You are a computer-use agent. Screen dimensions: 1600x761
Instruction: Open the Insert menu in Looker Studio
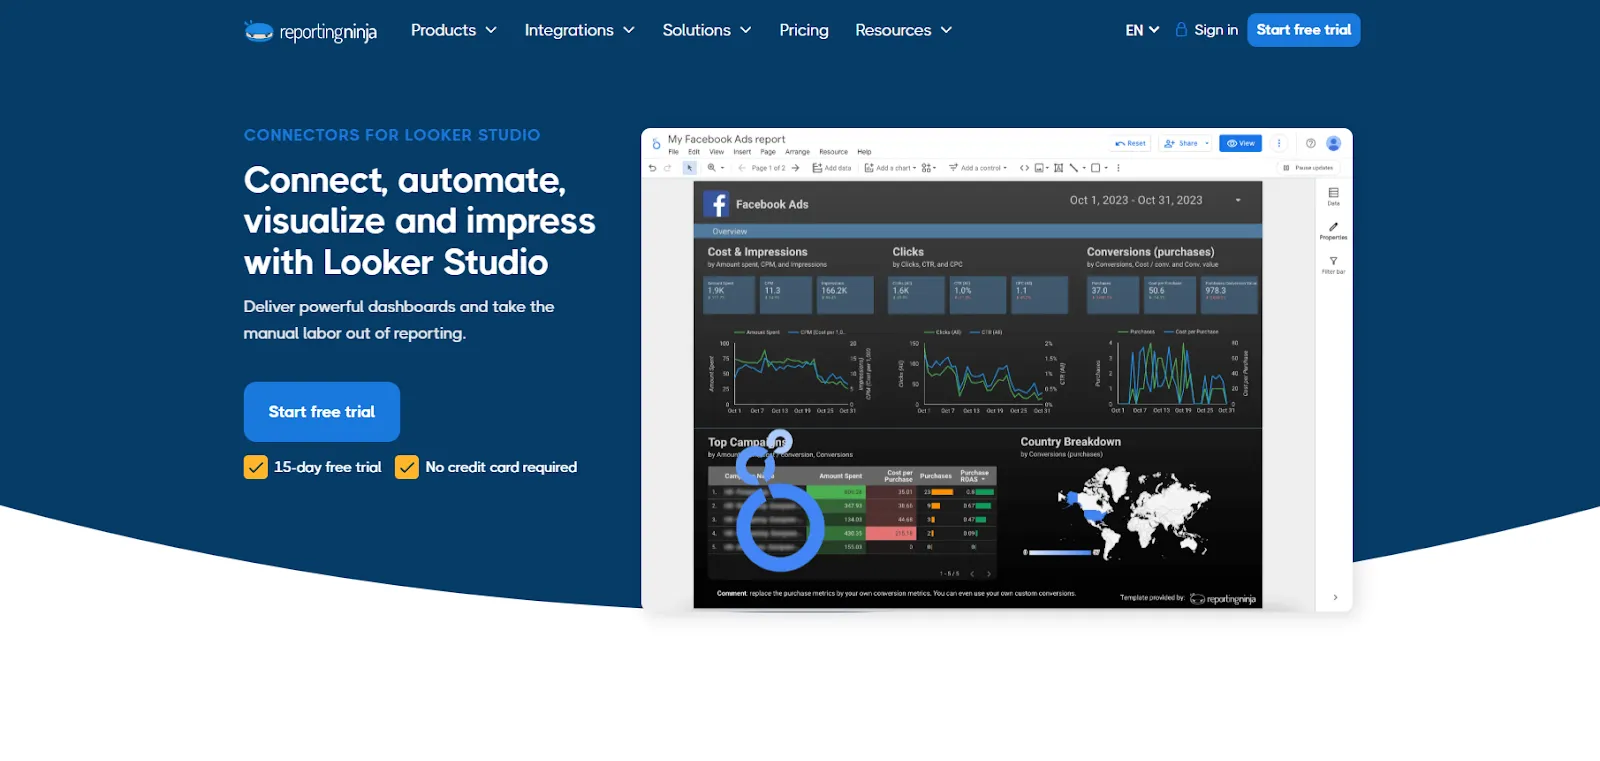coord(742,152)
